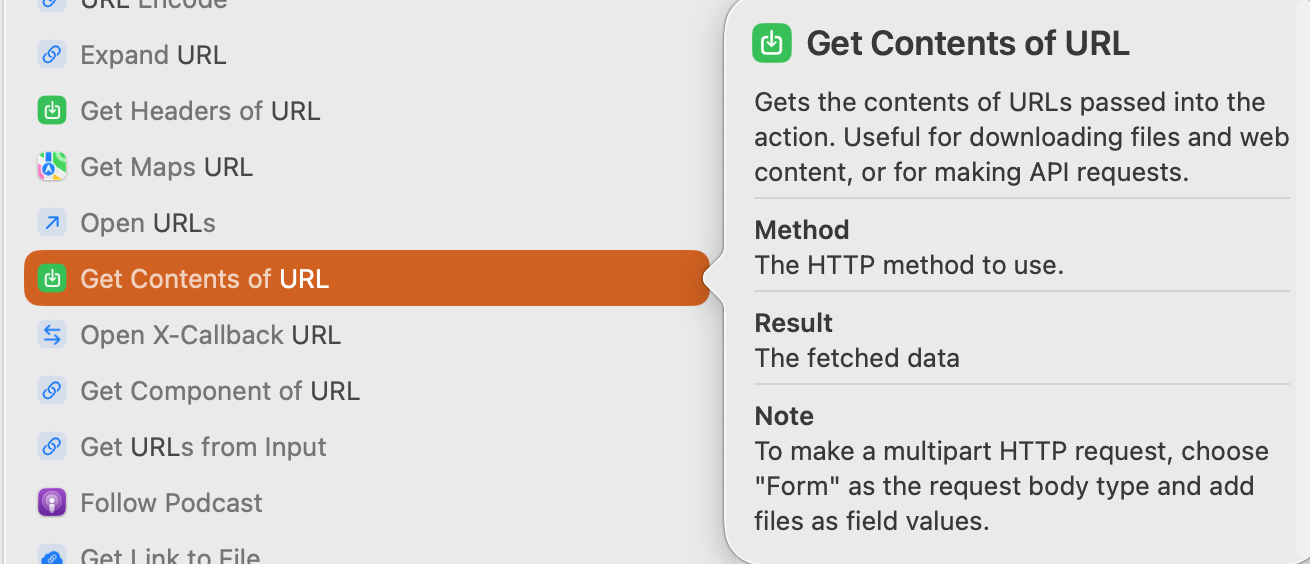Click the Maps icon beside Get Maps URL
1310x564 pixels.
[x=52, y=166]
